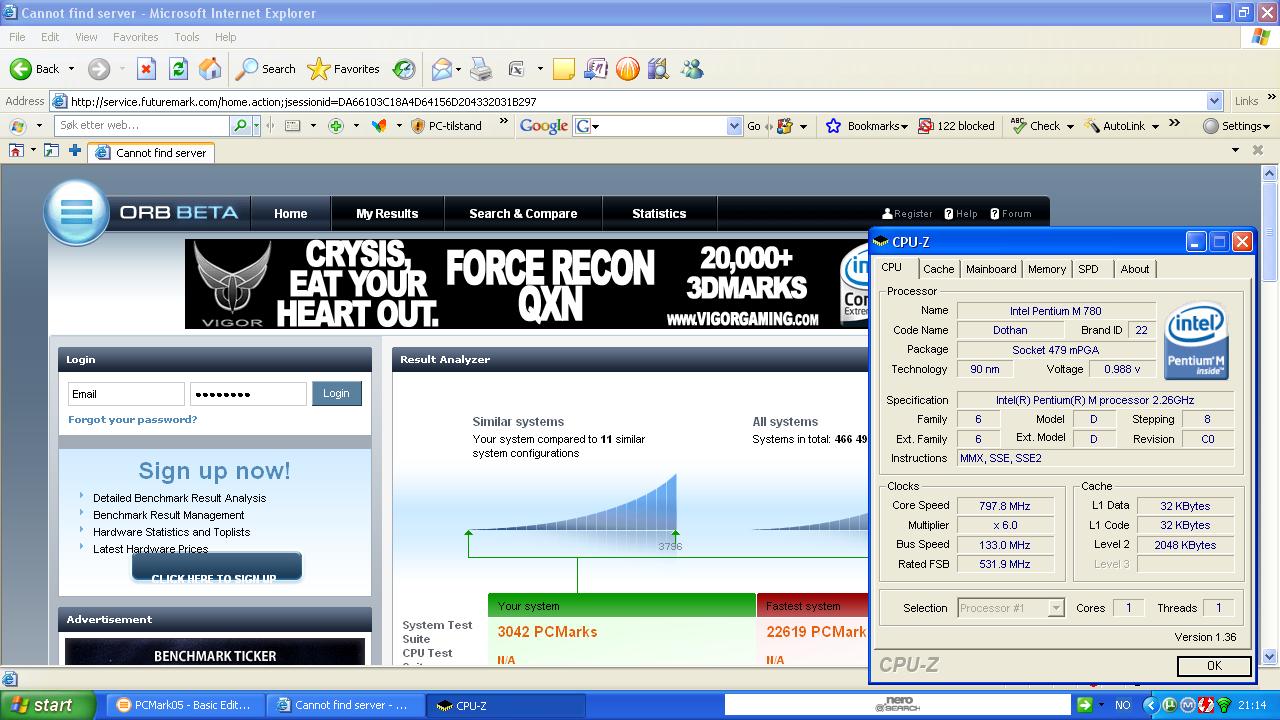
Task: Open the Favorites star in toolbar
Action: tap(343, 69)
